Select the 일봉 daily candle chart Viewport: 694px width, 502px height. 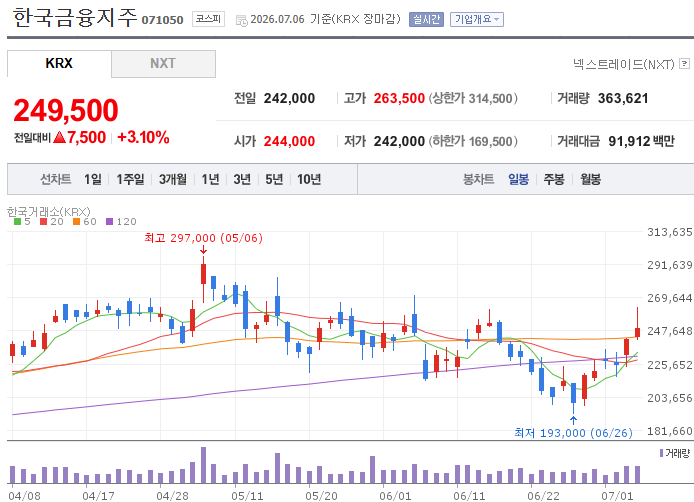[x=518, y=179]
